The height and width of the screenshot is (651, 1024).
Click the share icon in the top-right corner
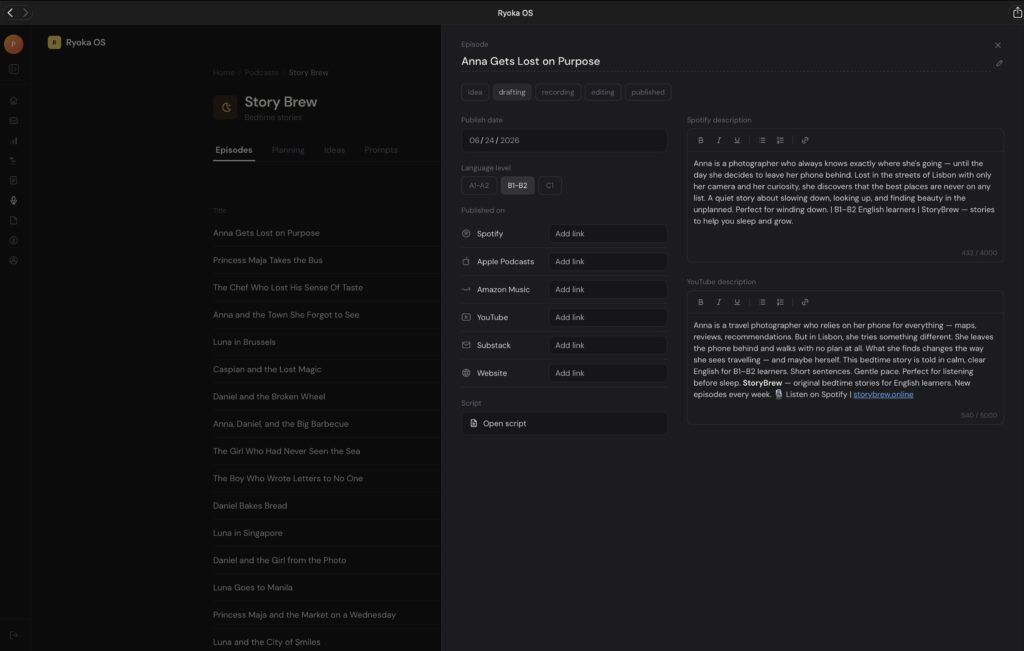(x=1017, y=12)
